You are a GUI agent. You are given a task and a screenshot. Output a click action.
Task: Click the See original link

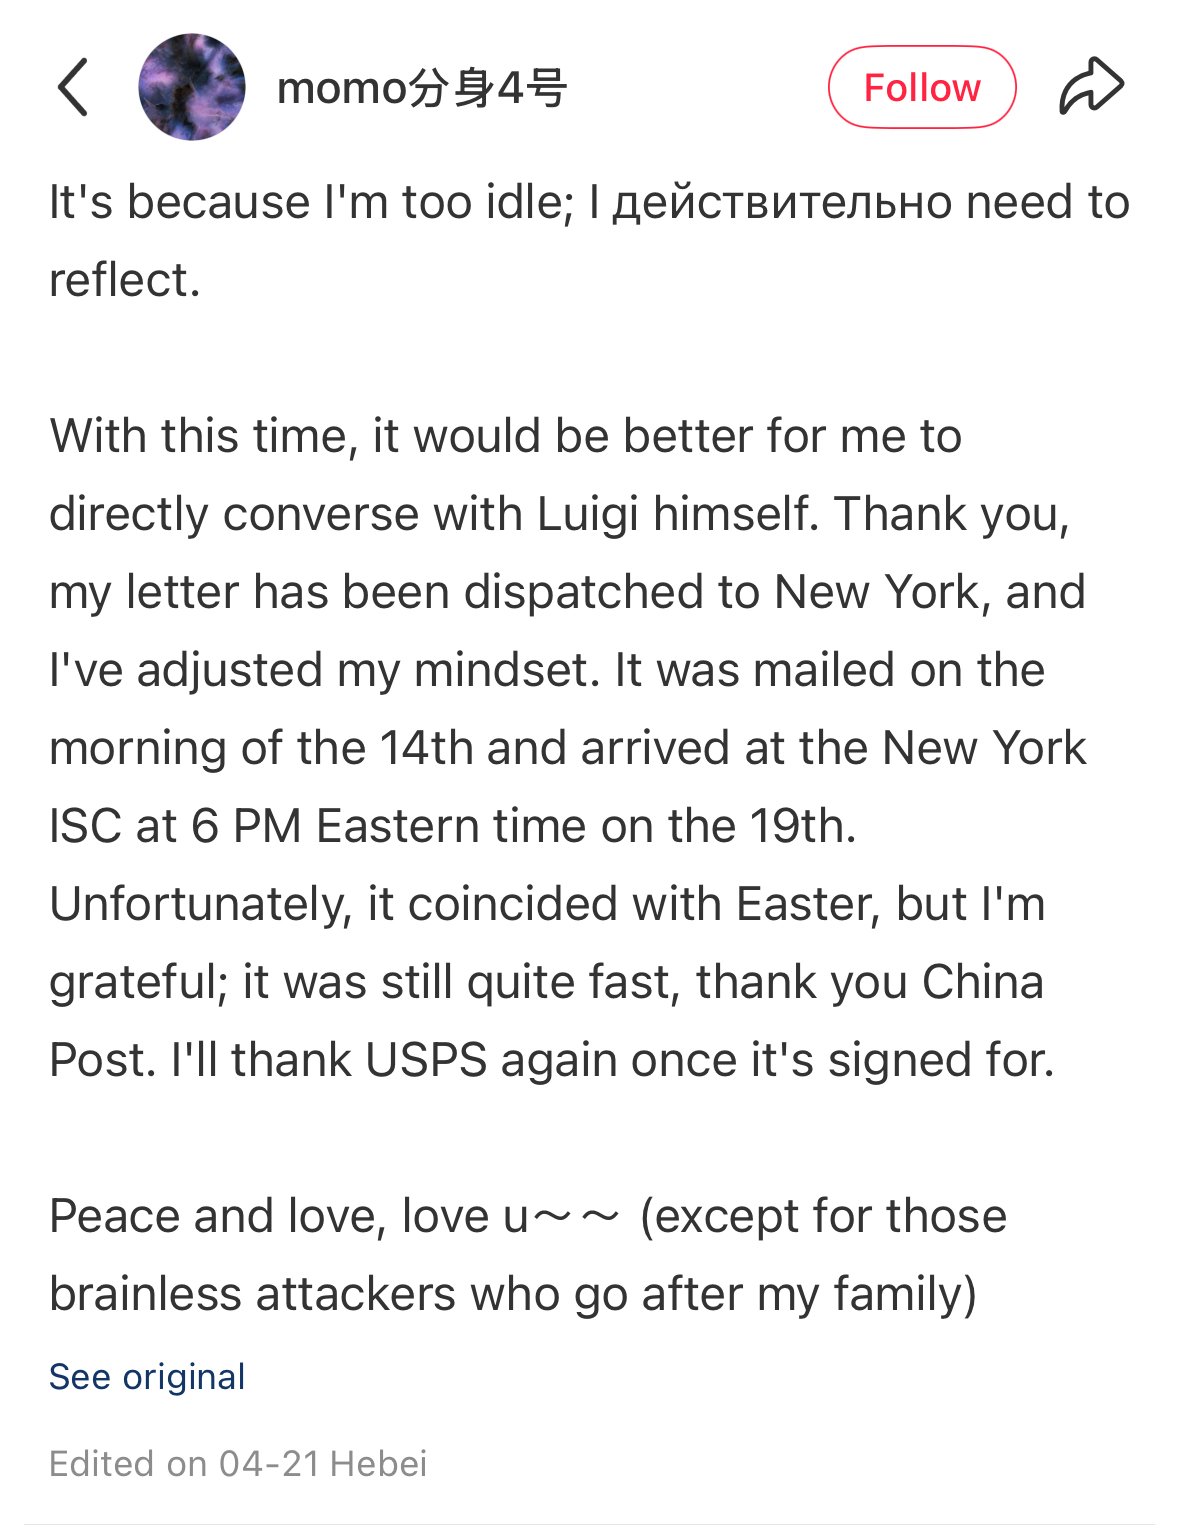pos(147,1377)
